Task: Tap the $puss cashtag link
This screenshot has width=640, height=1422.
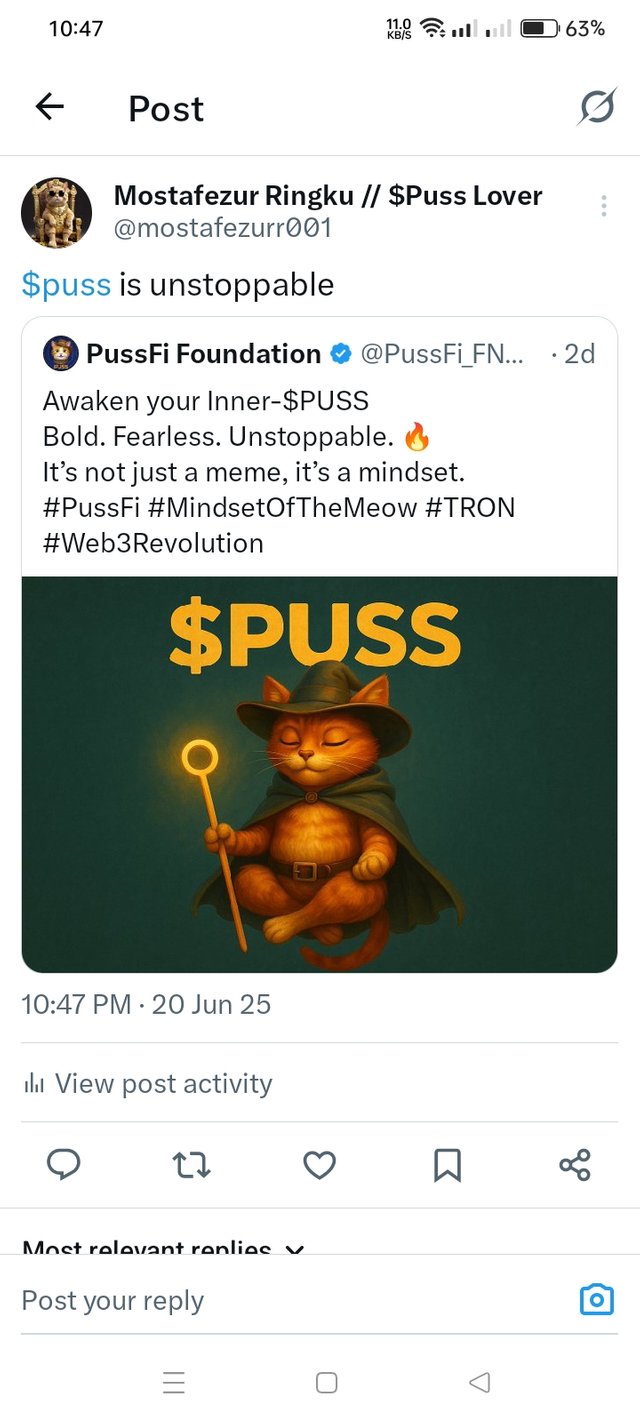Action: pos(66,285)
